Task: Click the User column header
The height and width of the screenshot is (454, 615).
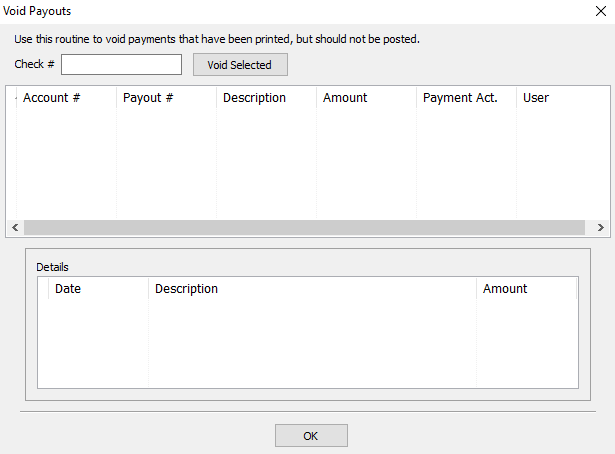Action: click(563, 98)
